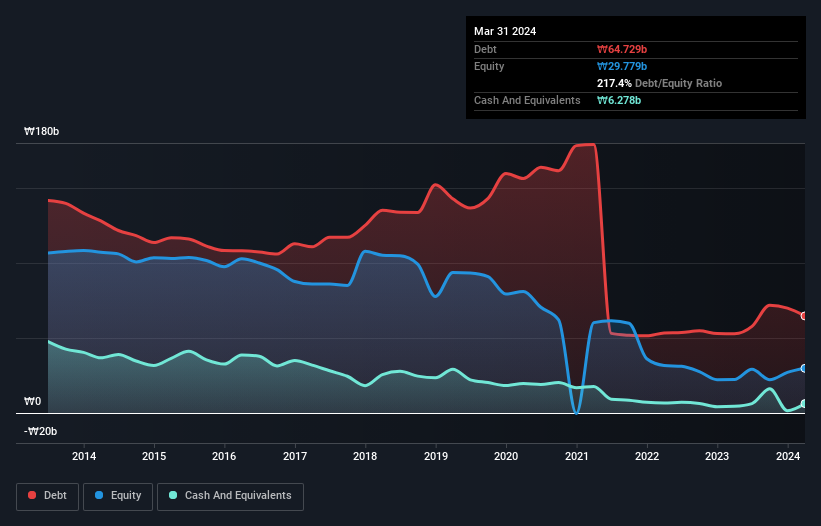Click the blue Equity legend dot

(x=99, y=495)
